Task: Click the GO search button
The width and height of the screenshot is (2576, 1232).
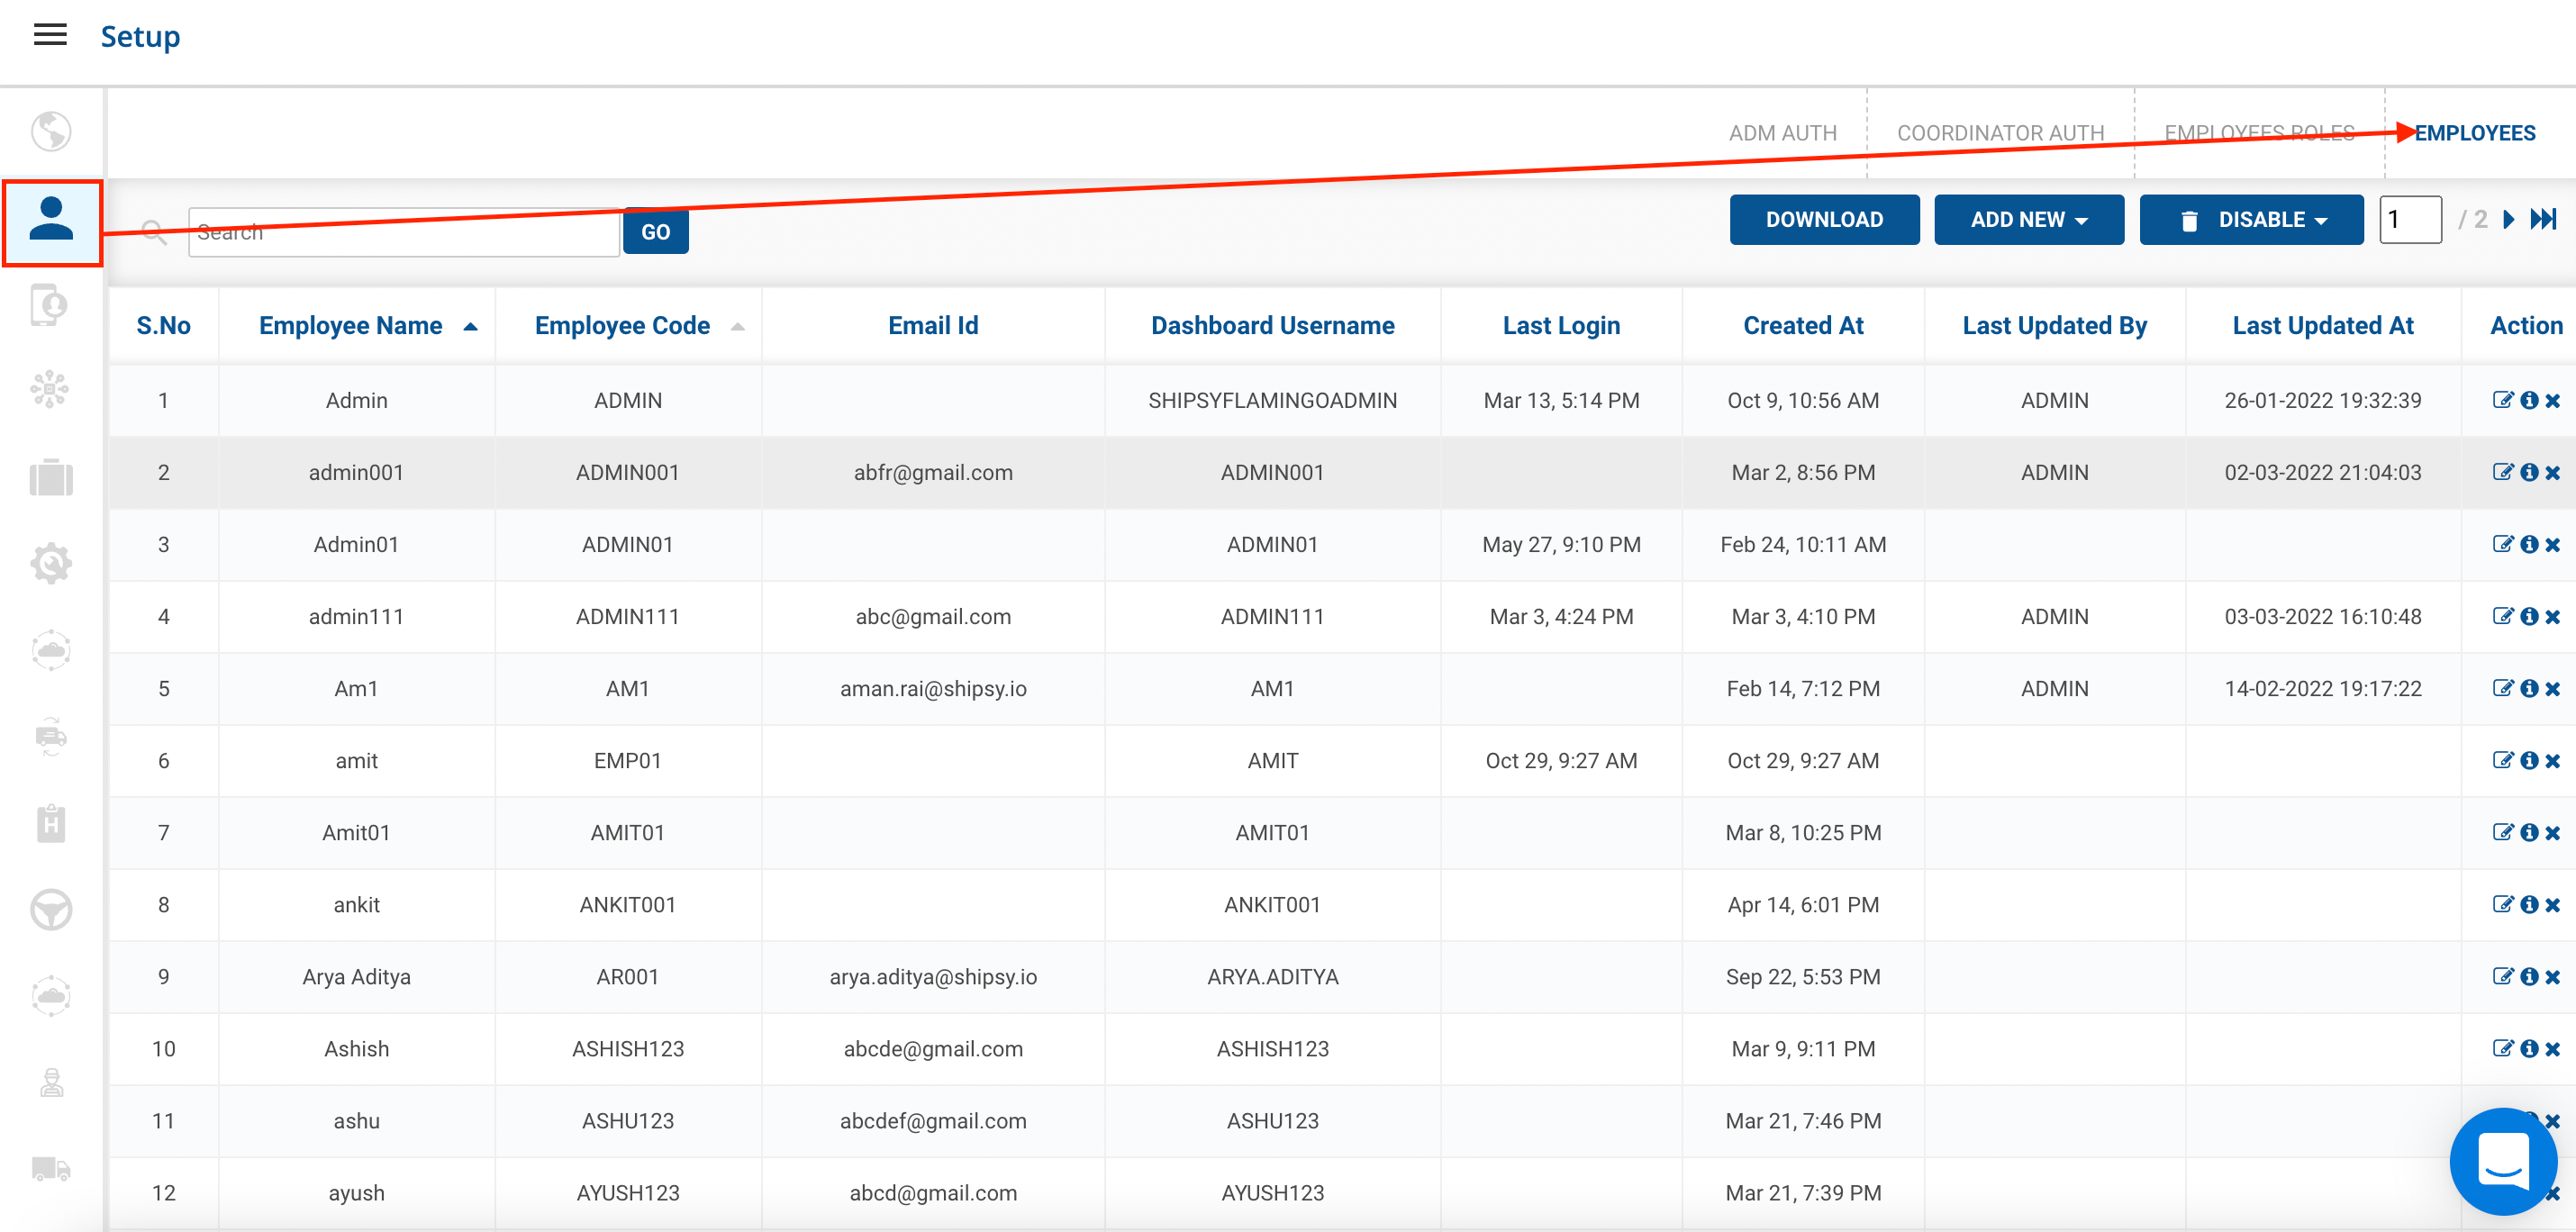Action: 655,232
